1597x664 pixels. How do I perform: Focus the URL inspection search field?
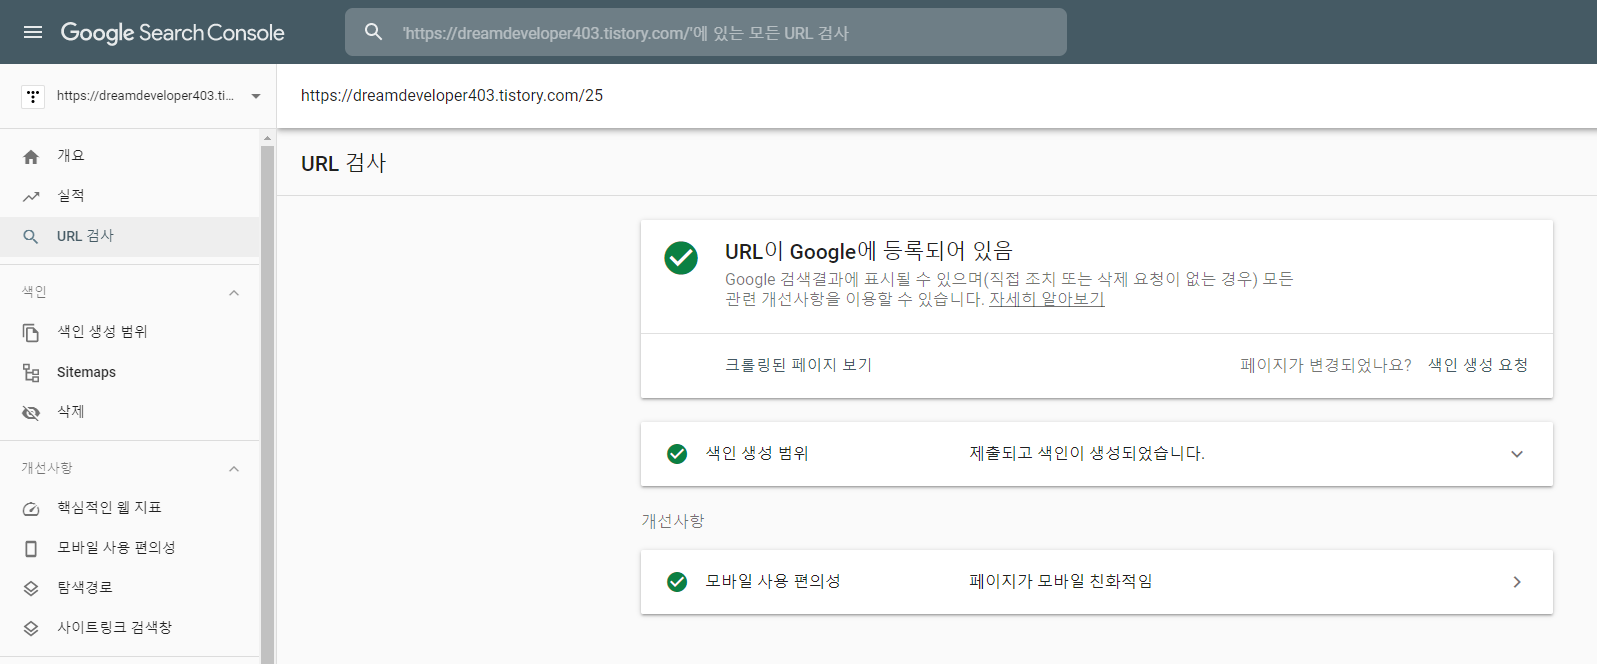coord(706,32)
